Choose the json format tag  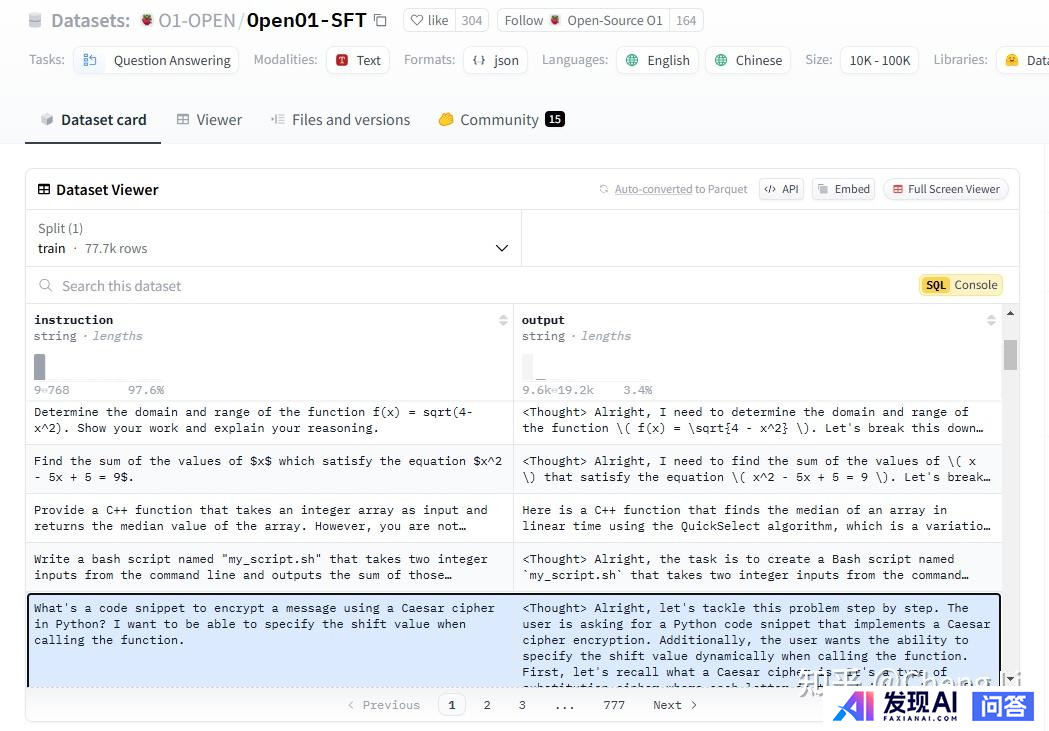coord(495,60)
